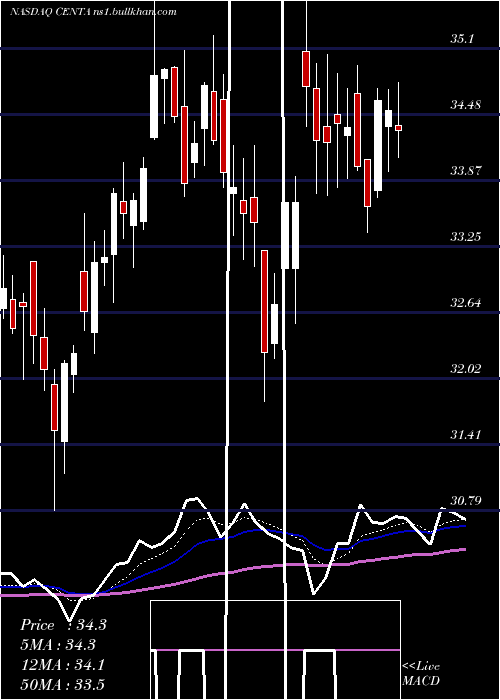Click the 33.25 price axis label
This screenshot has height=700, width=500.
[x=466, y=237]
